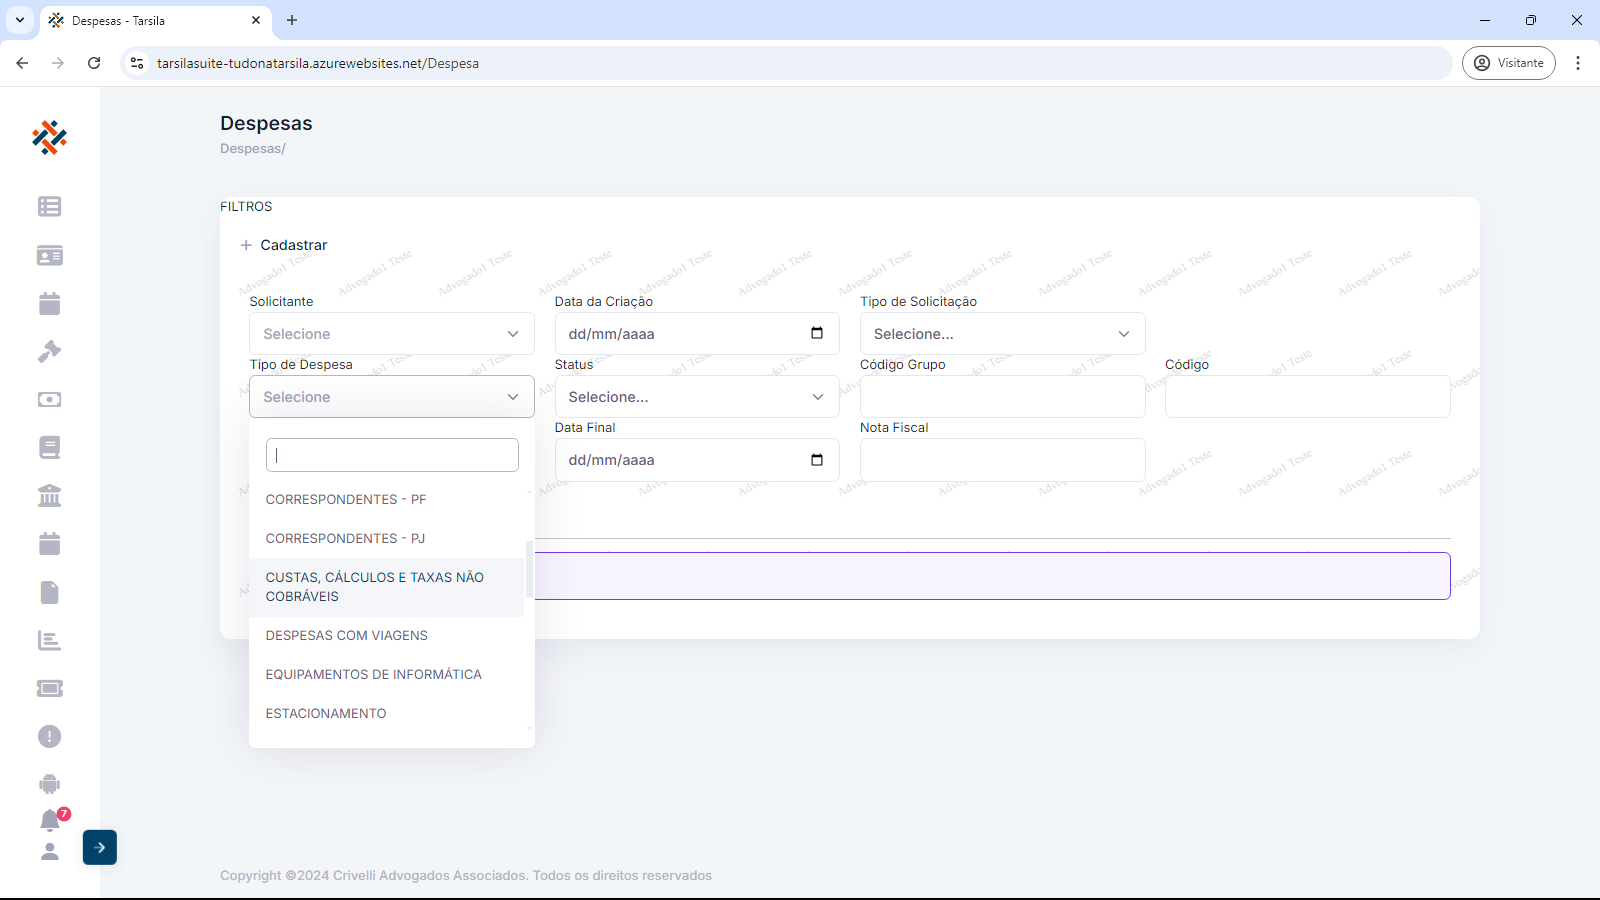Open the money bill sidebar icon
This screenshot has height=900, width=1600.
(x=49, y=399)
